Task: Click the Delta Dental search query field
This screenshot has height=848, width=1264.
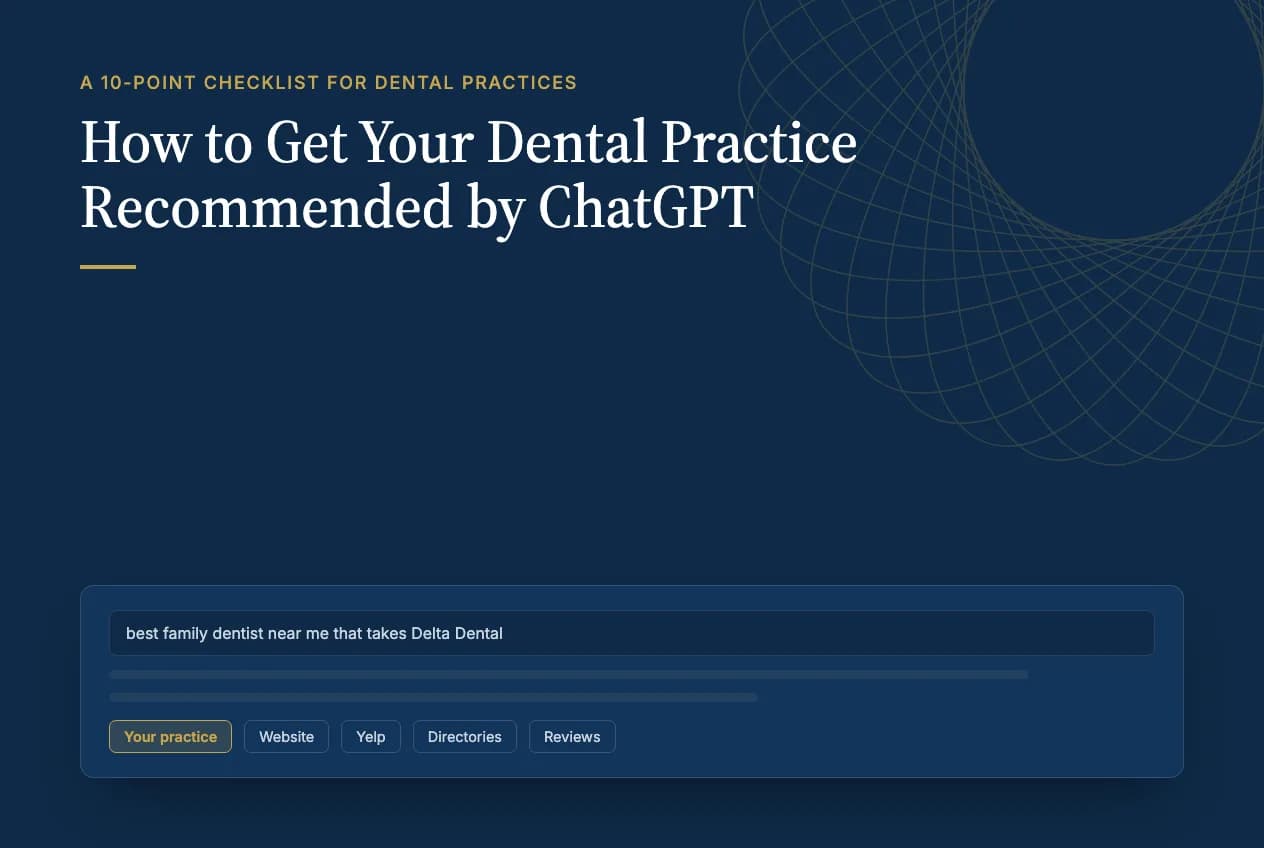Action: [632, 633]
